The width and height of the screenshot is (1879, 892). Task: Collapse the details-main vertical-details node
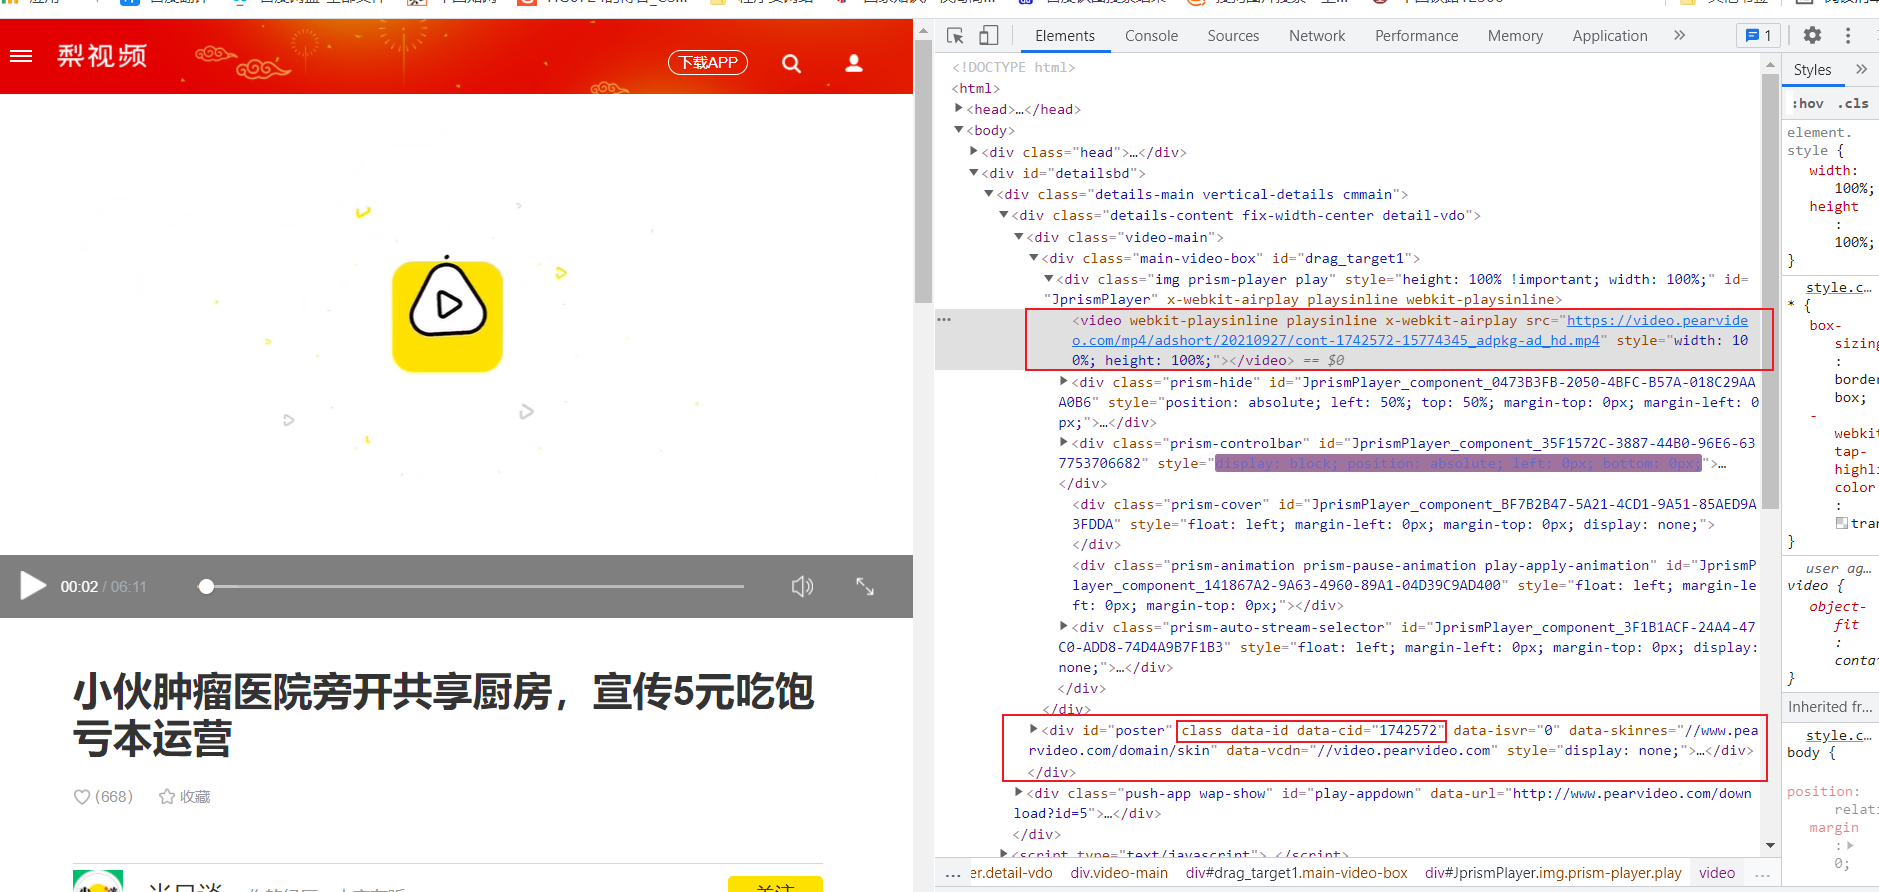(x=989, y=194)
